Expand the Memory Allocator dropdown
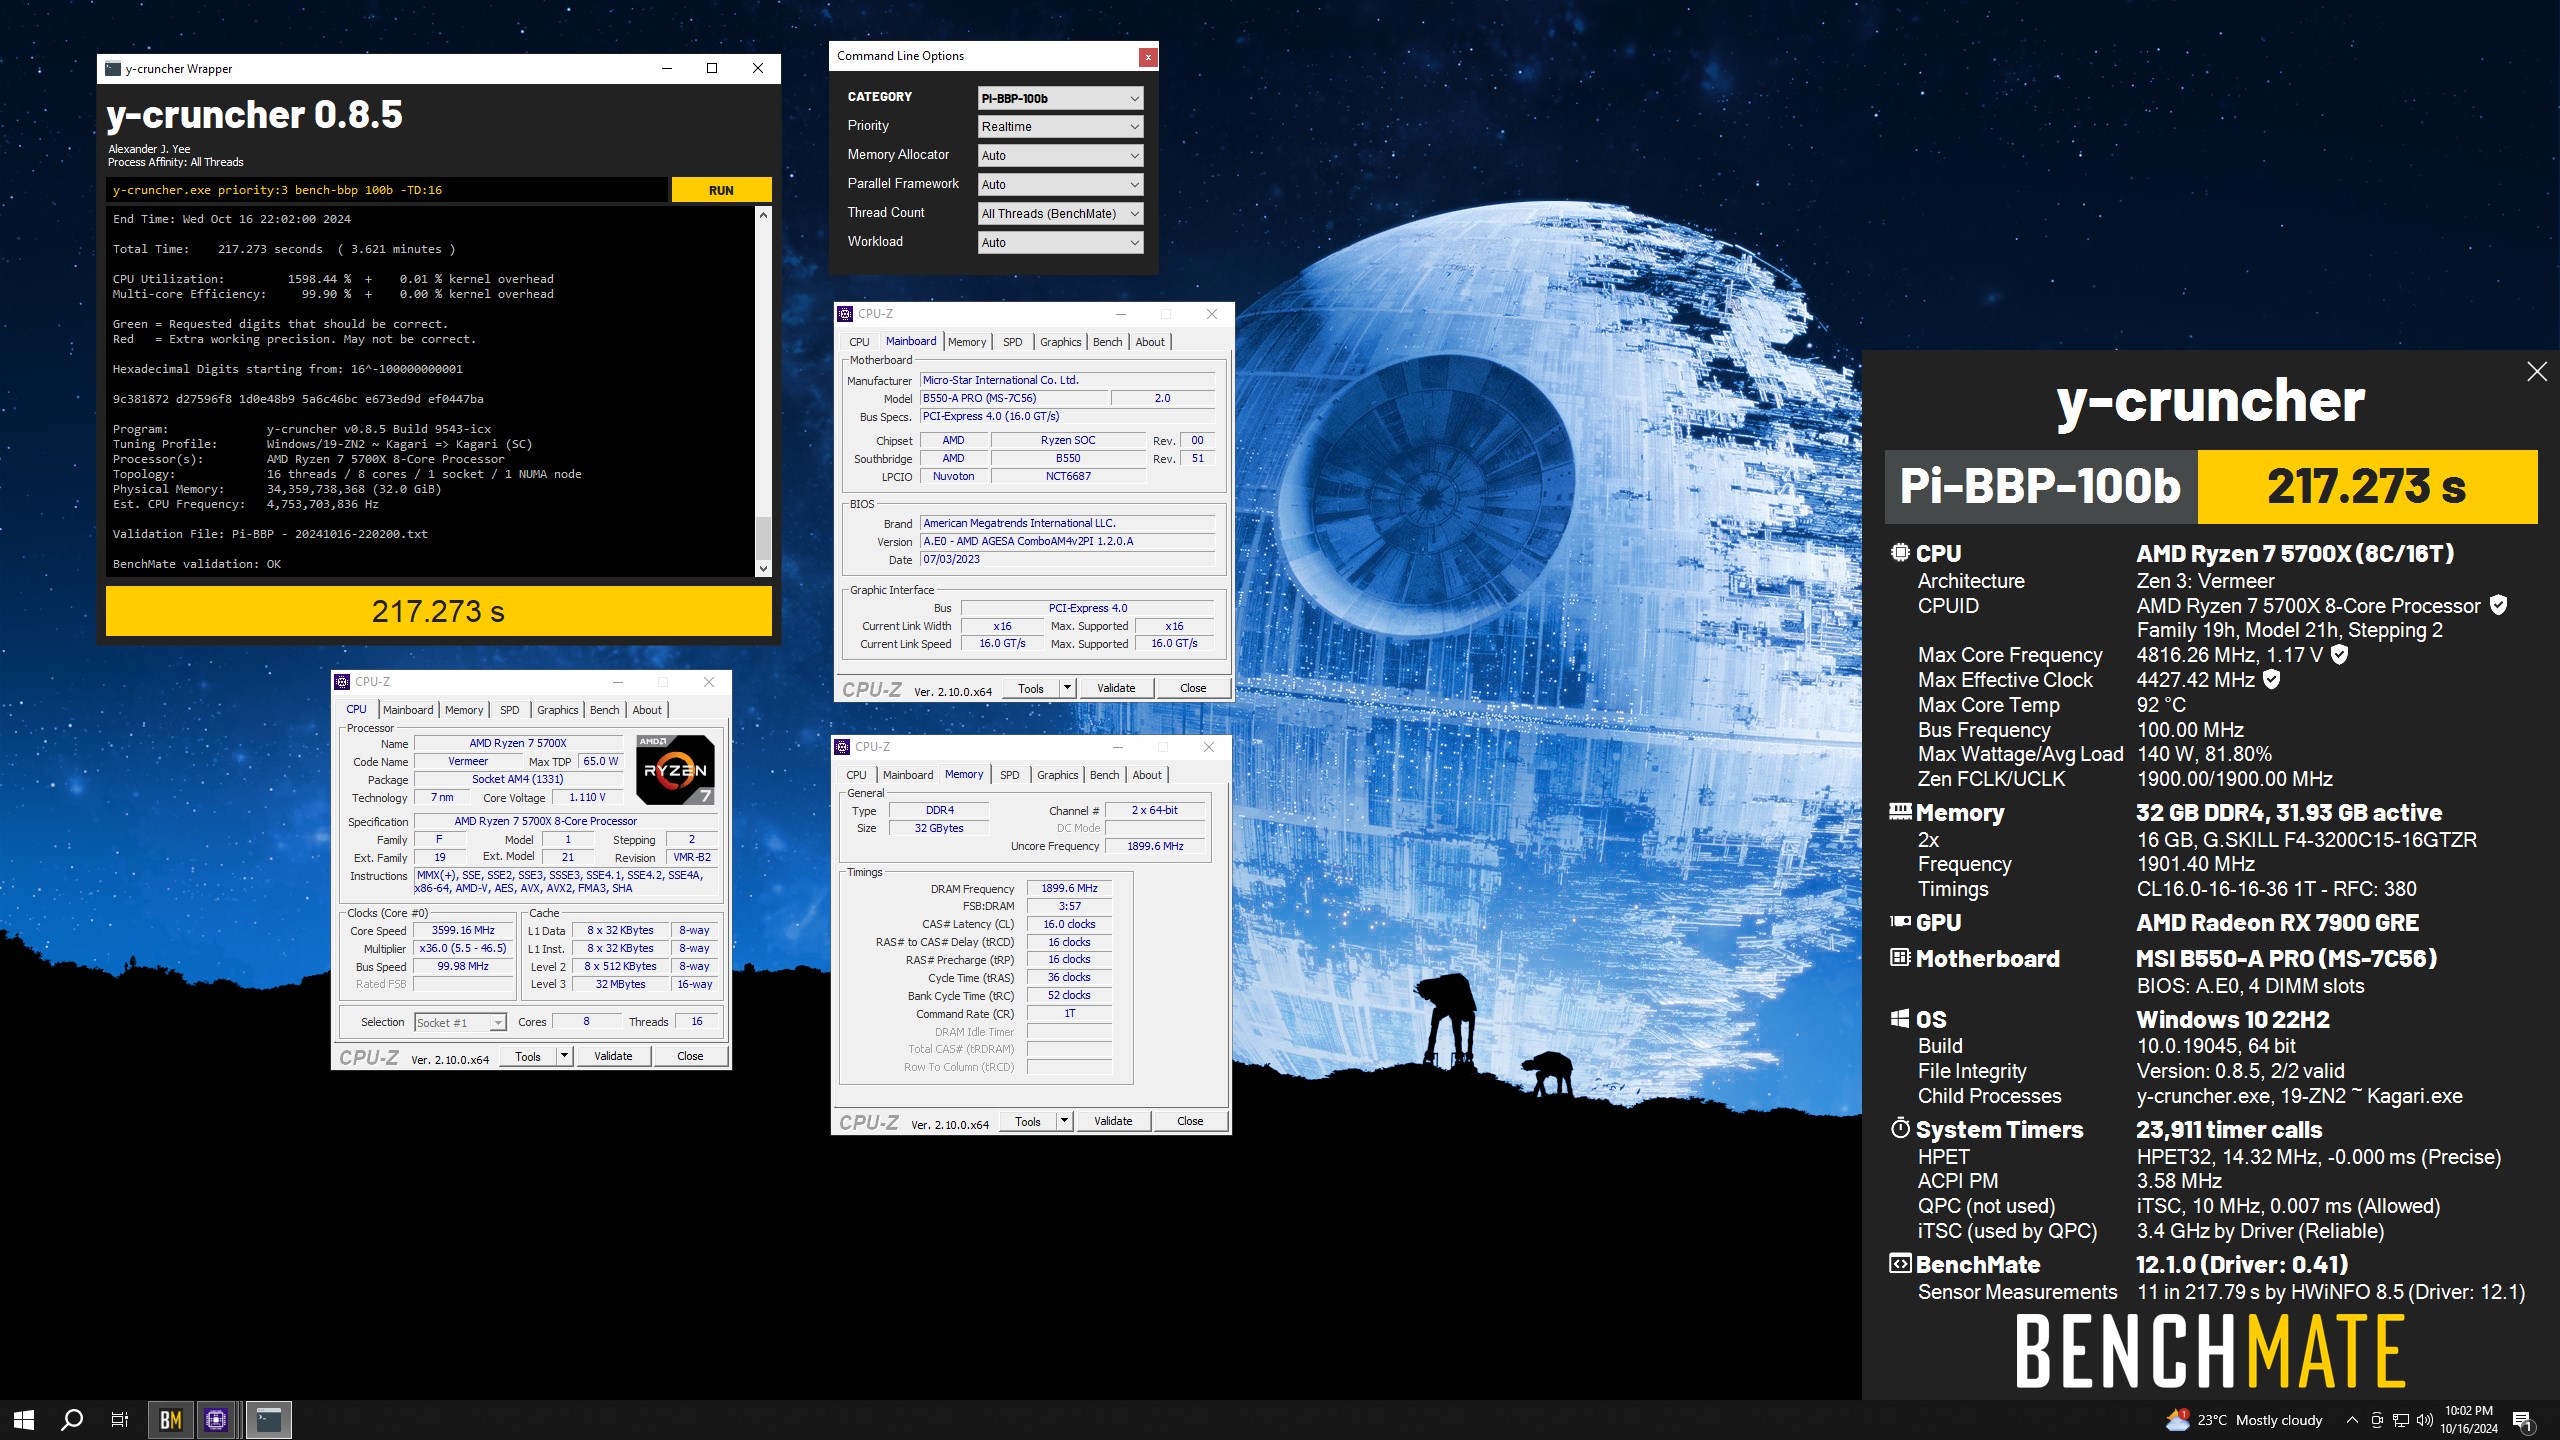The width and height of the screenshot is (2560, 1440). (x=1060, y=156)
